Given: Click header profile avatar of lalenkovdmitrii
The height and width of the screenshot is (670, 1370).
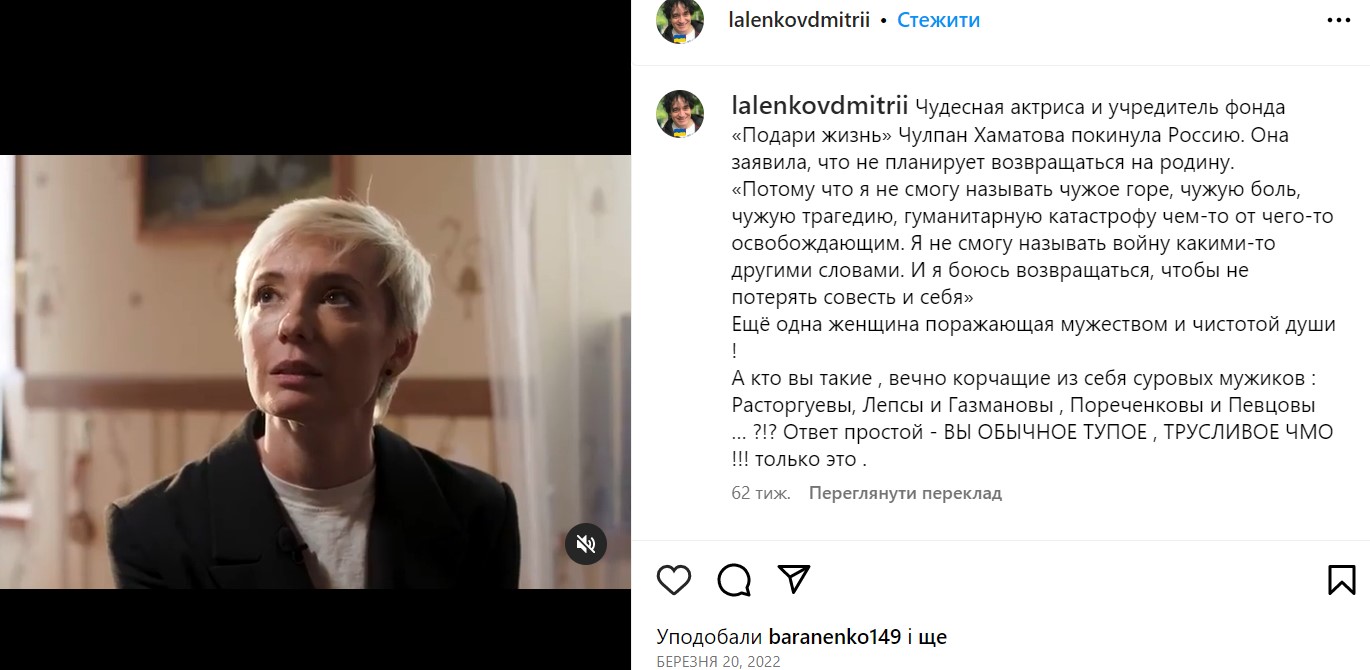Looking at the screenshot, I should (680, 20).
